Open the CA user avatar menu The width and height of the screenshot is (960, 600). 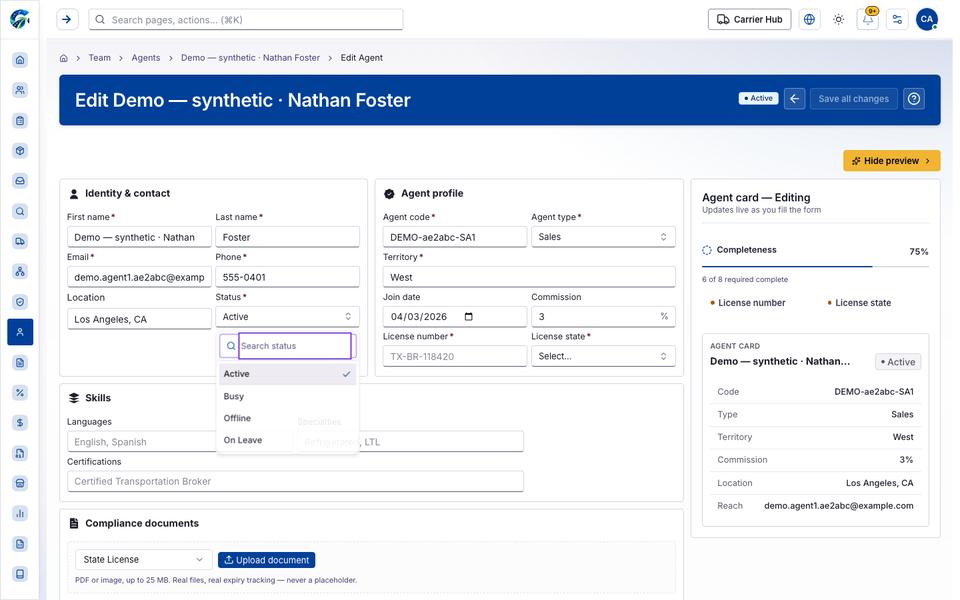927,20
